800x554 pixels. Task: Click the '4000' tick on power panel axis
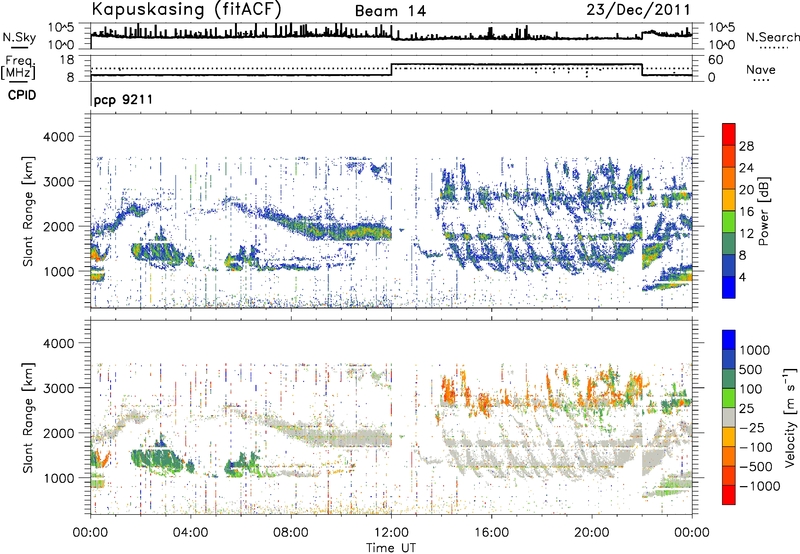pyautogui.click(x=59, y=137)
